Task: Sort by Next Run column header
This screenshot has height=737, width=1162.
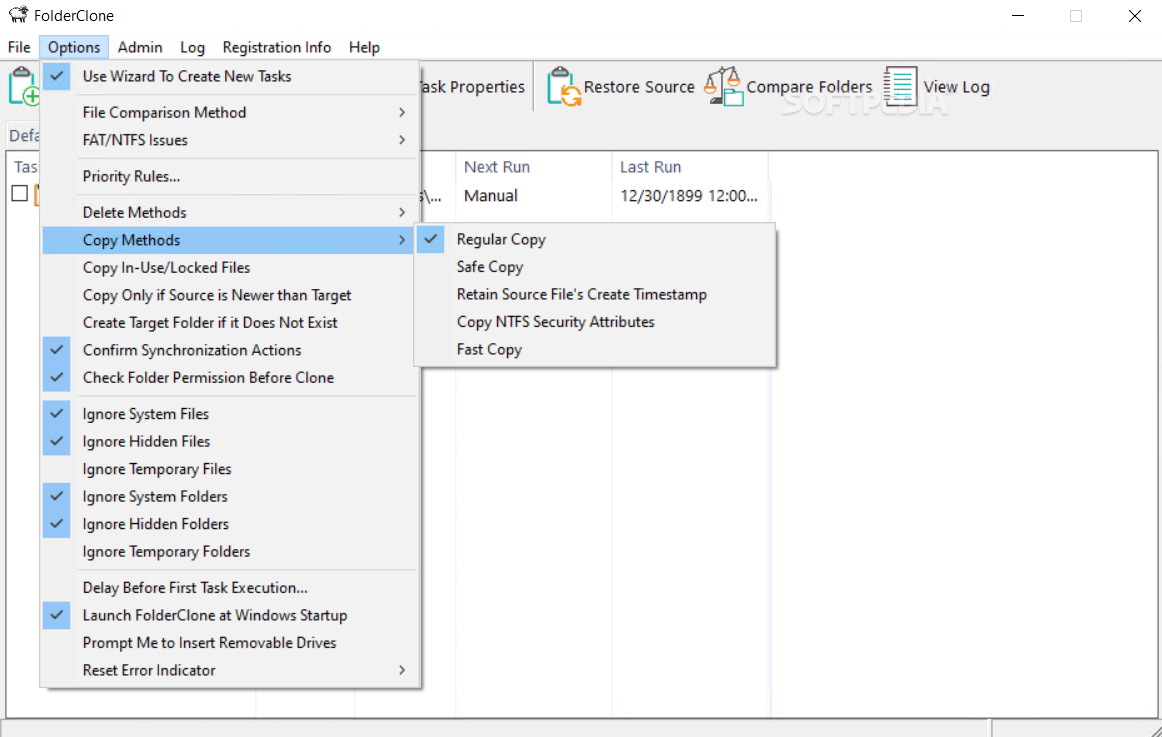Action: click(534, 167)
